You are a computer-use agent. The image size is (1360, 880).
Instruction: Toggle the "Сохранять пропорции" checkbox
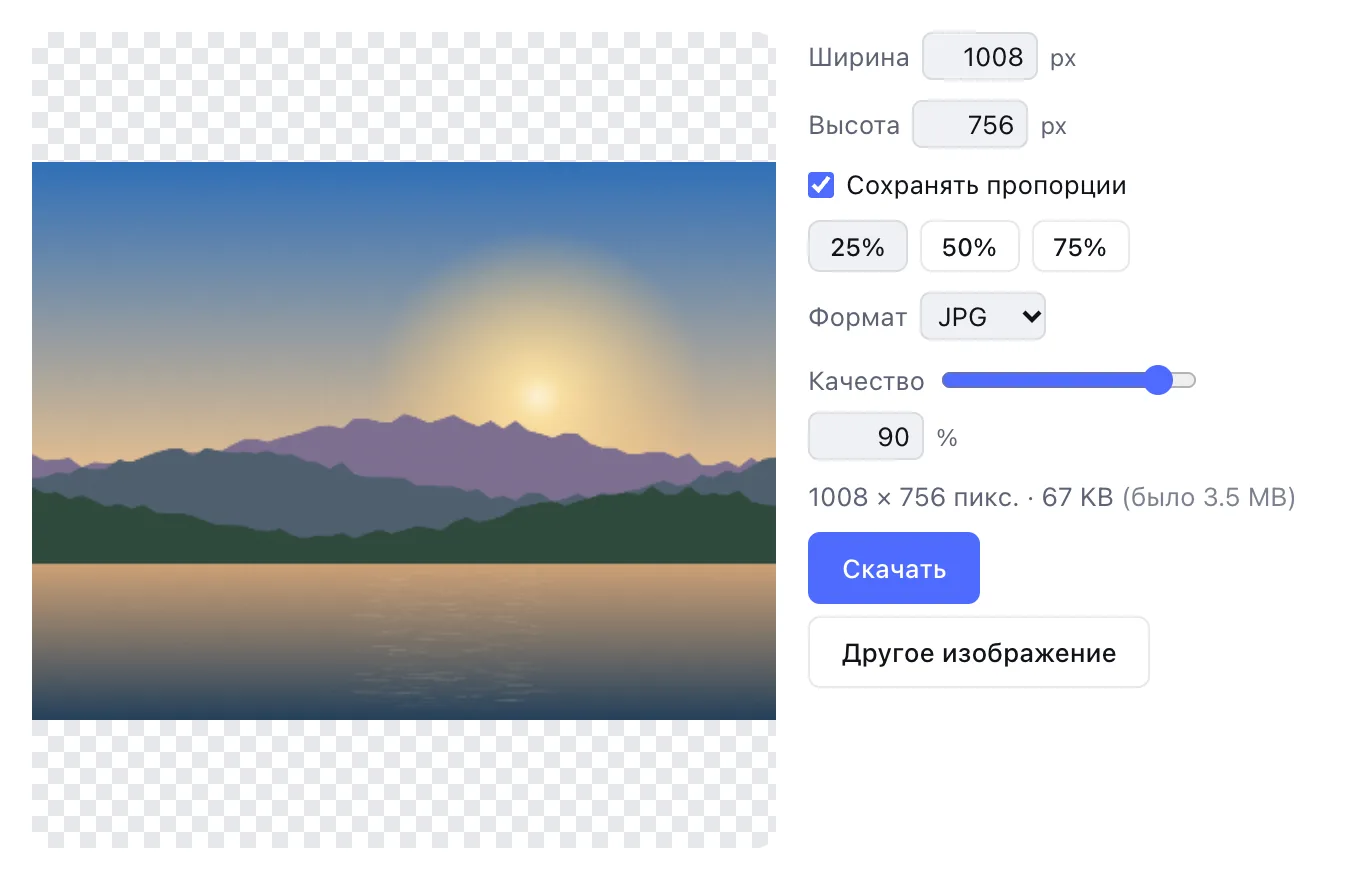pyautogui.click(x=821, y=185)
